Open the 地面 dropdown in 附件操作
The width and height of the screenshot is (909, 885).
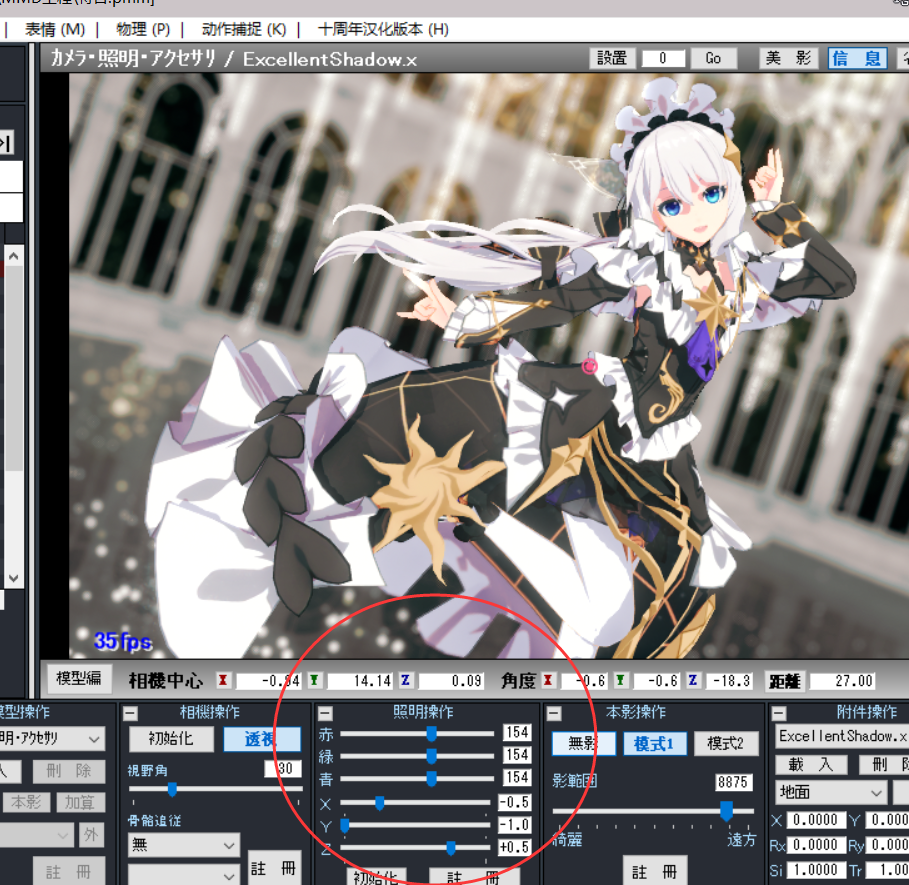pos(830,792)
